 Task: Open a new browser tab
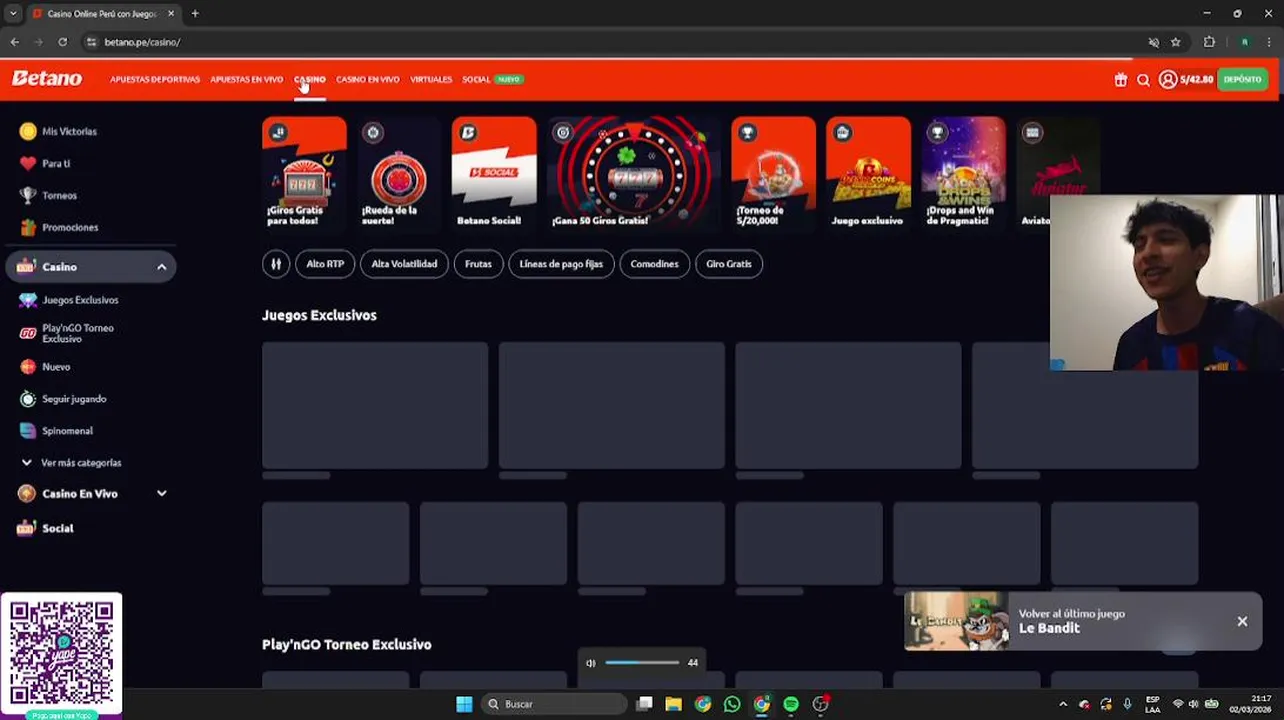195,14
